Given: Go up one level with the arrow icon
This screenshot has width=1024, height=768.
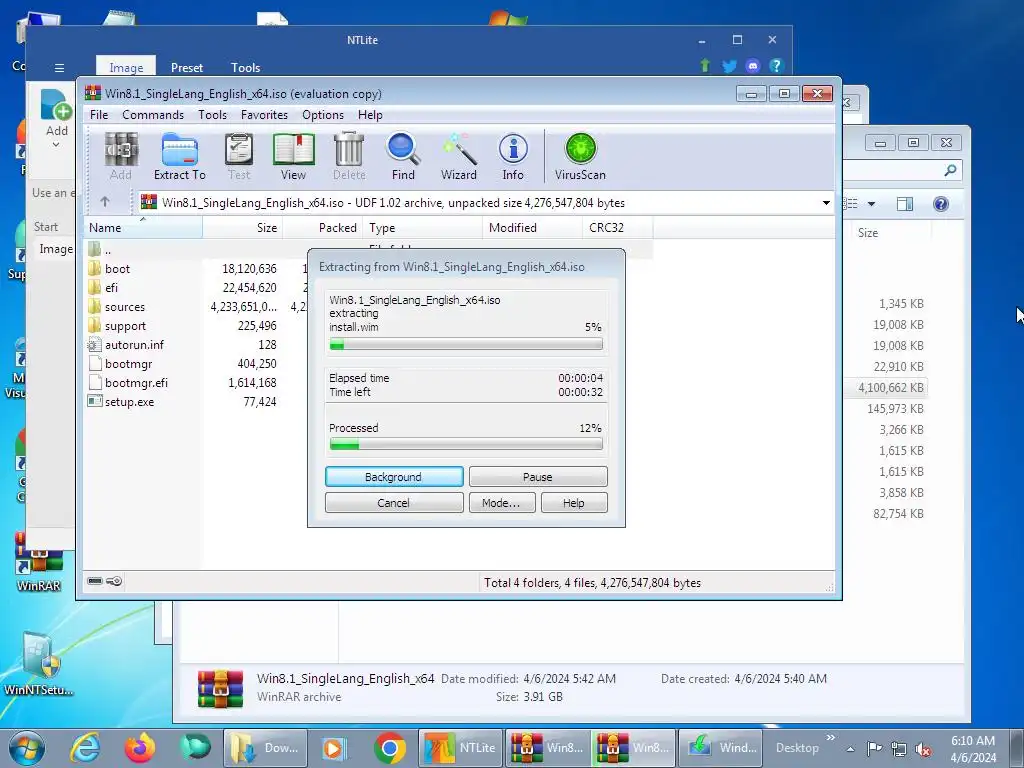Looking at the screenshot, I should (x=104, y=202).
